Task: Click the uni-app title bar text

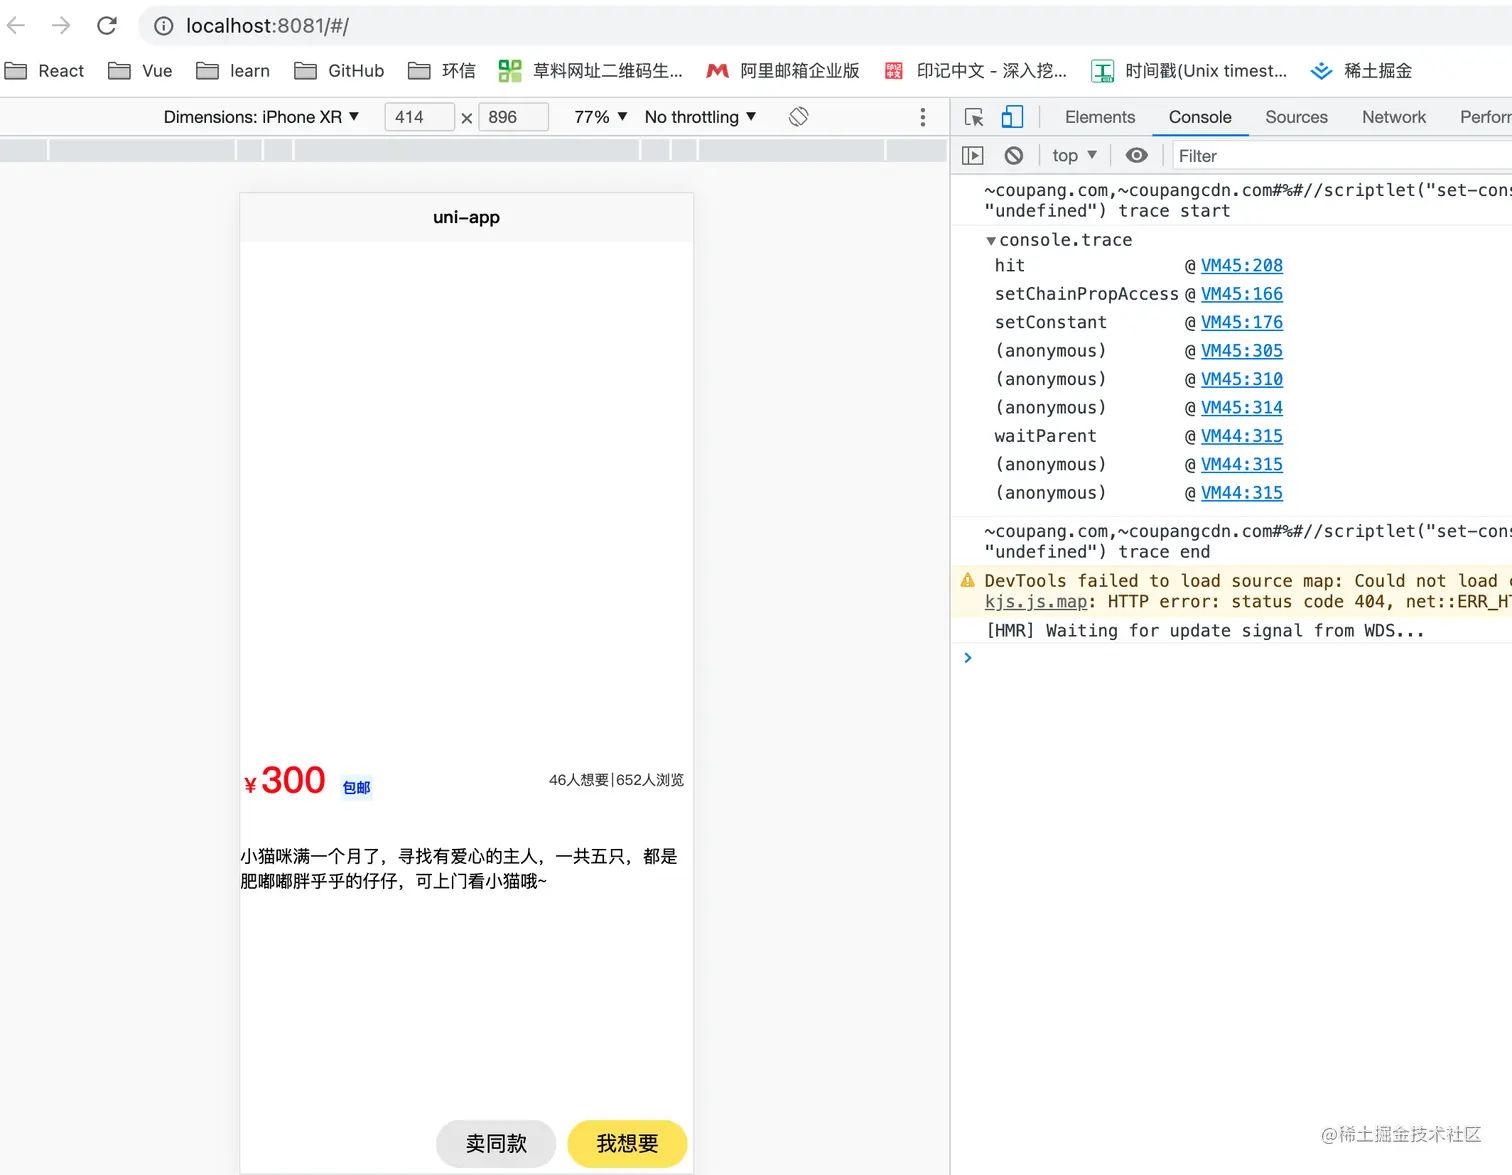Action: point(466,217)
